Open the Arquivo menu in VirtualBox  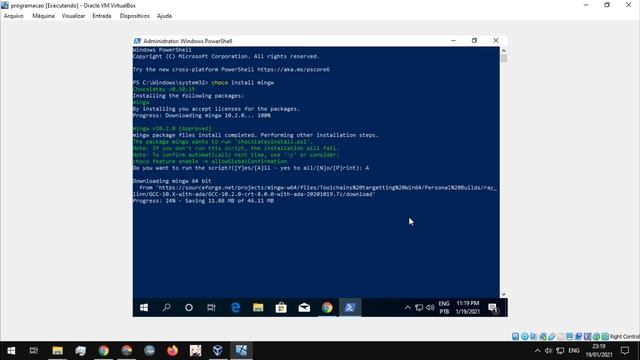[13, 16]
